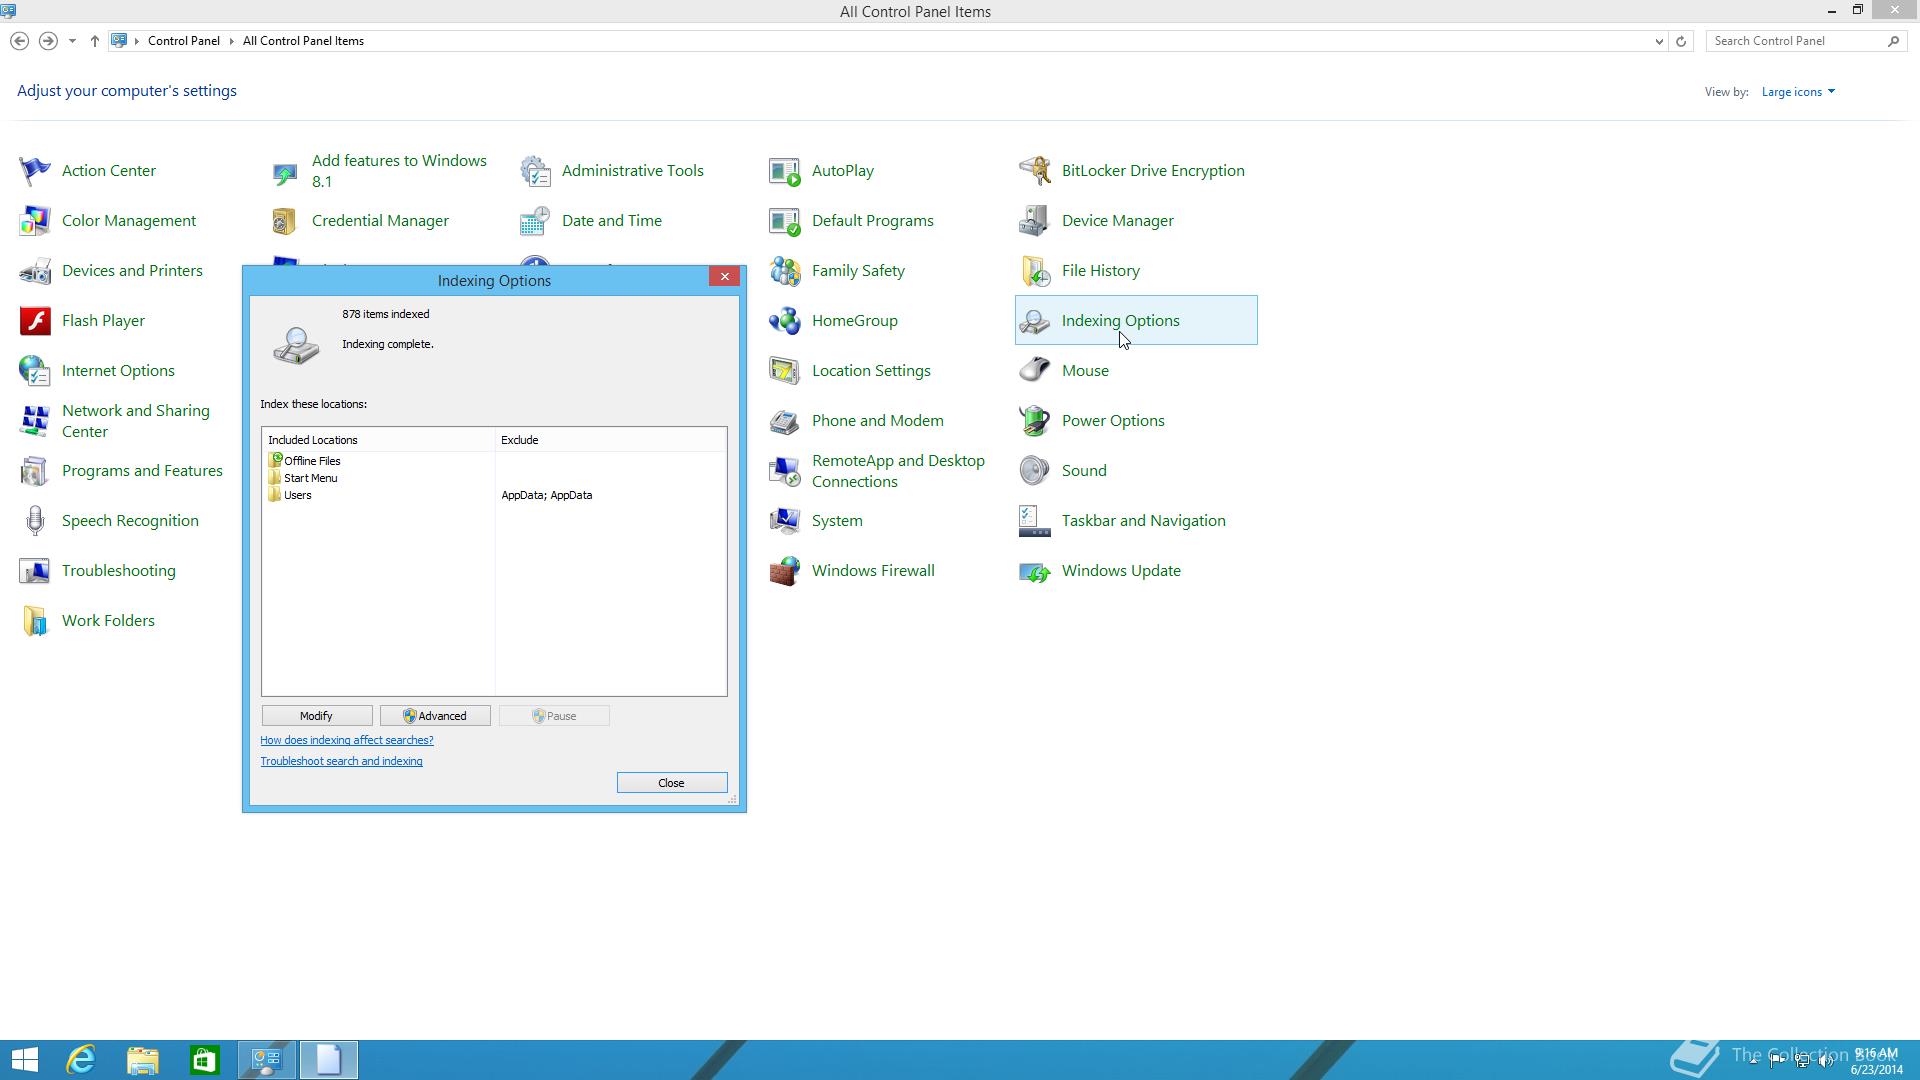
Task: Open the System icon
Action: pyautogui.click(x=785, y=521)
